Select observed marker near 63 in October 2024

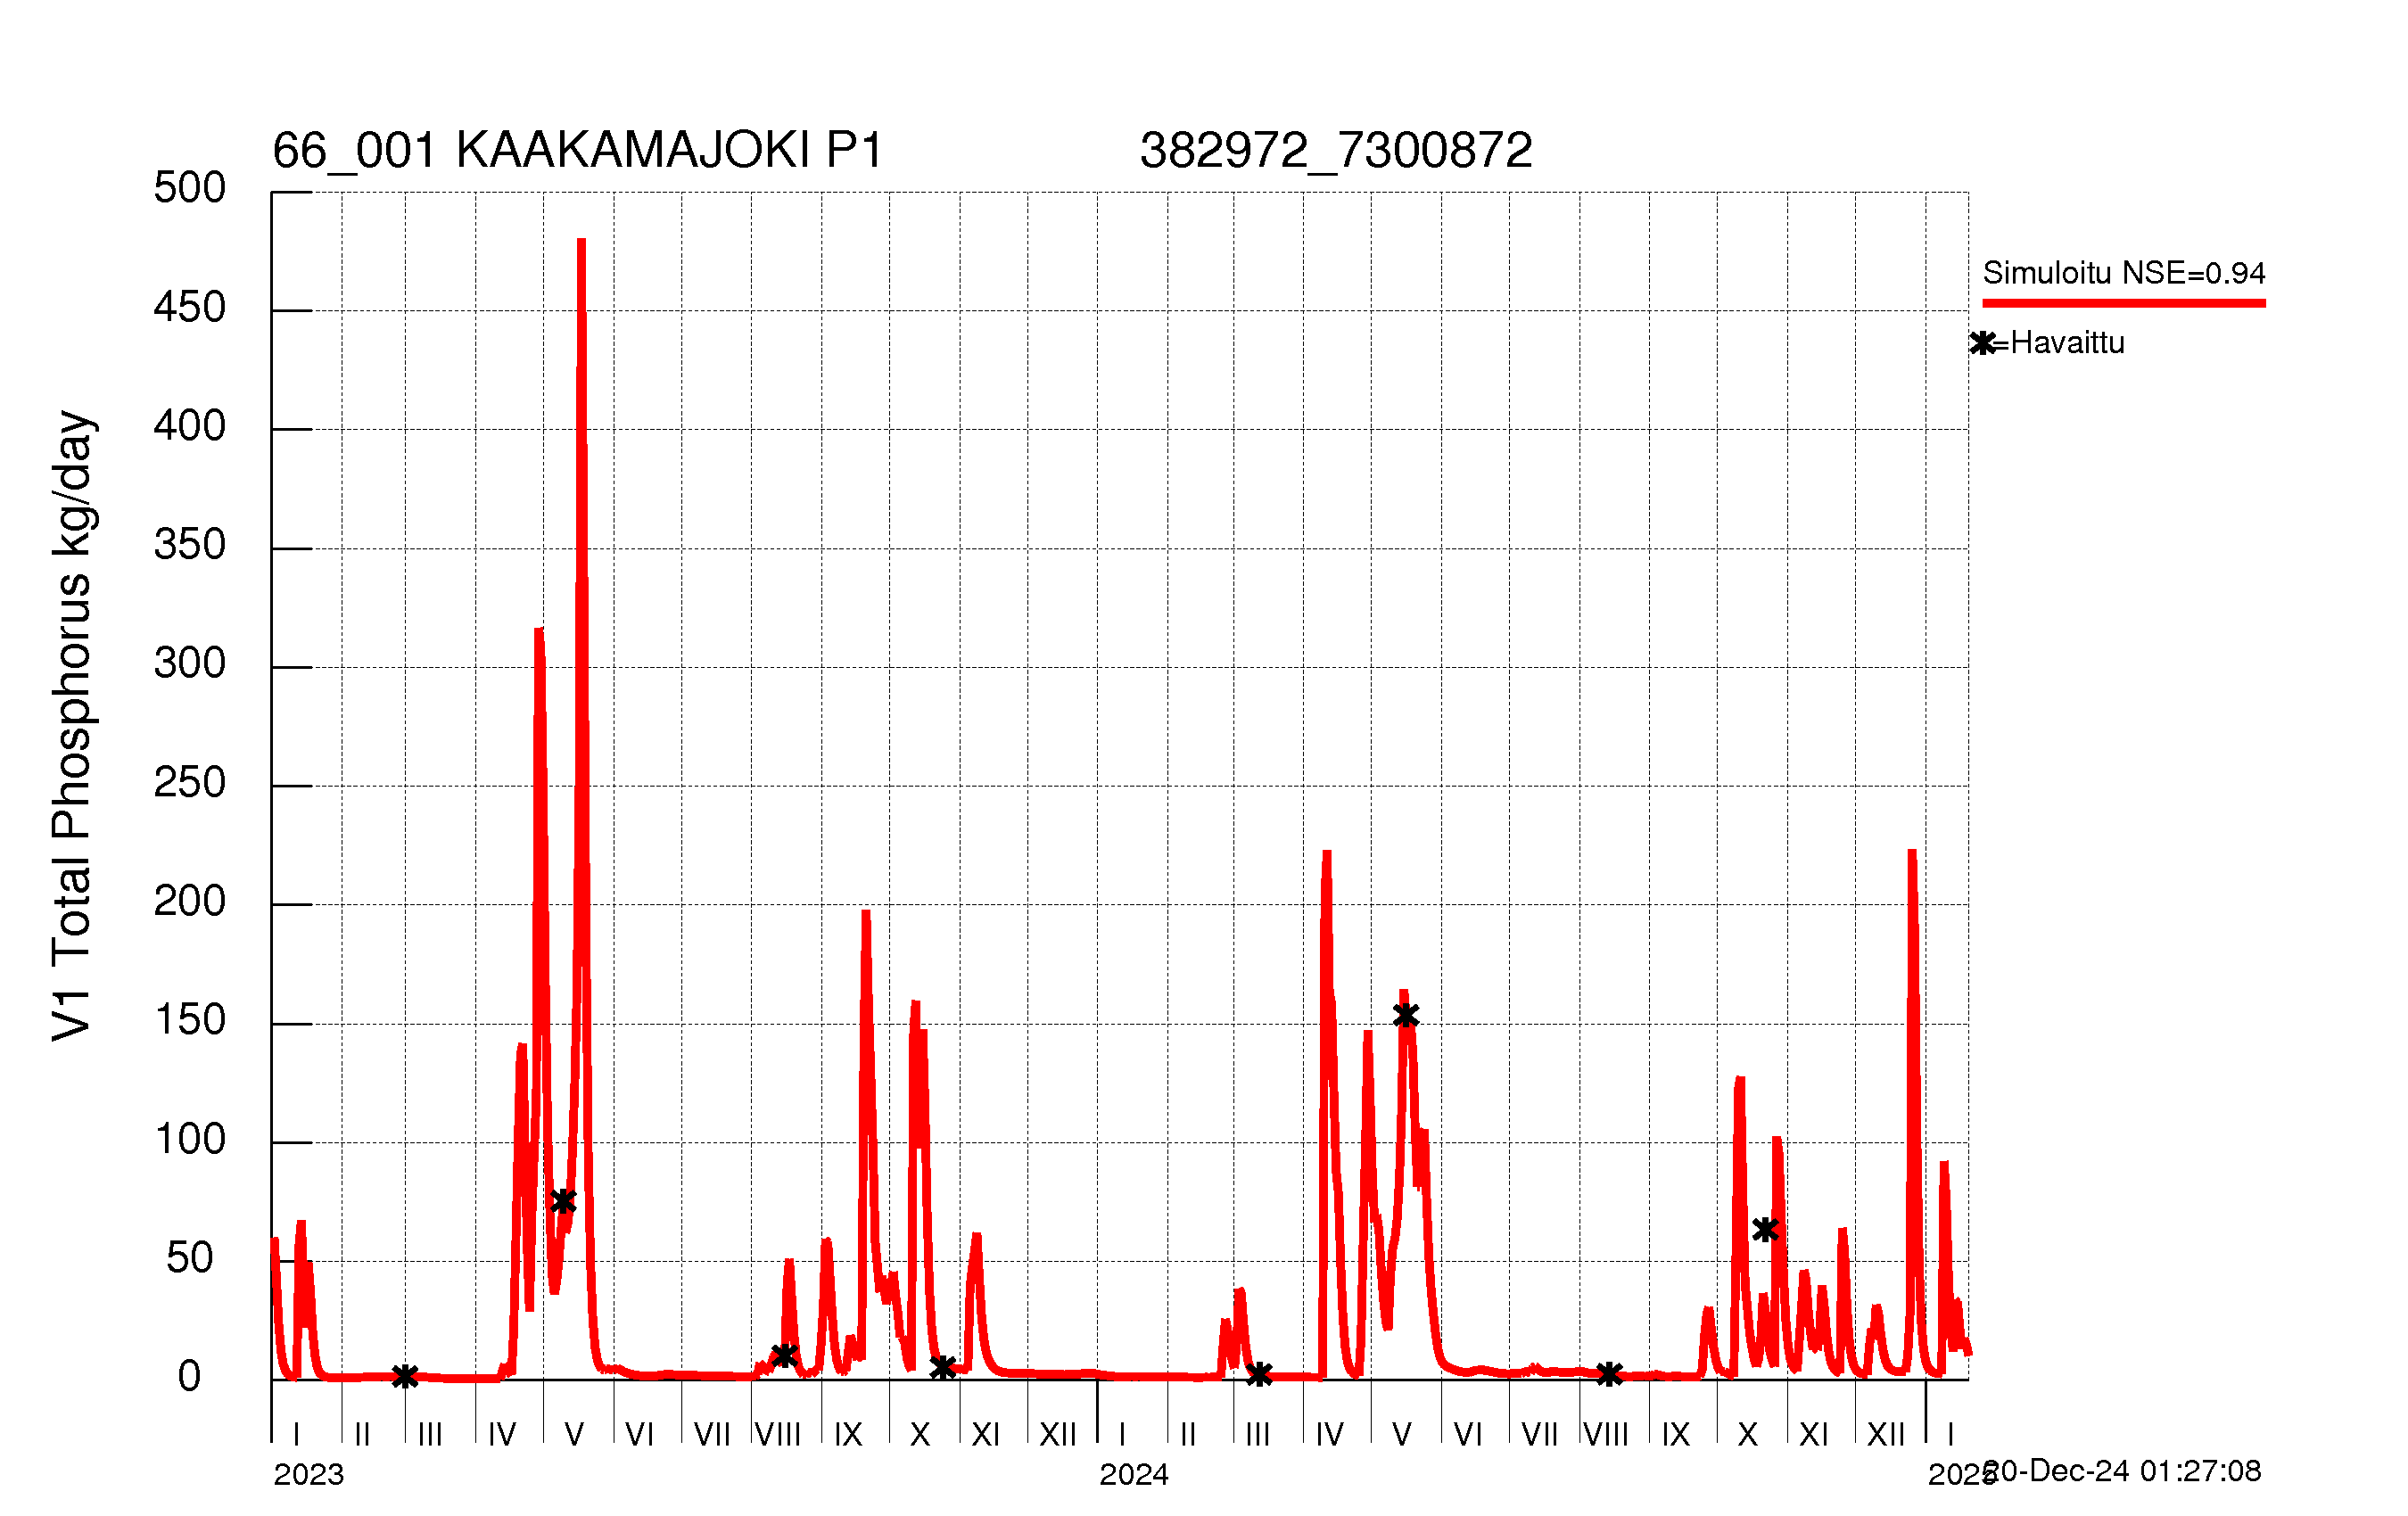[x=1765, y=1230]
